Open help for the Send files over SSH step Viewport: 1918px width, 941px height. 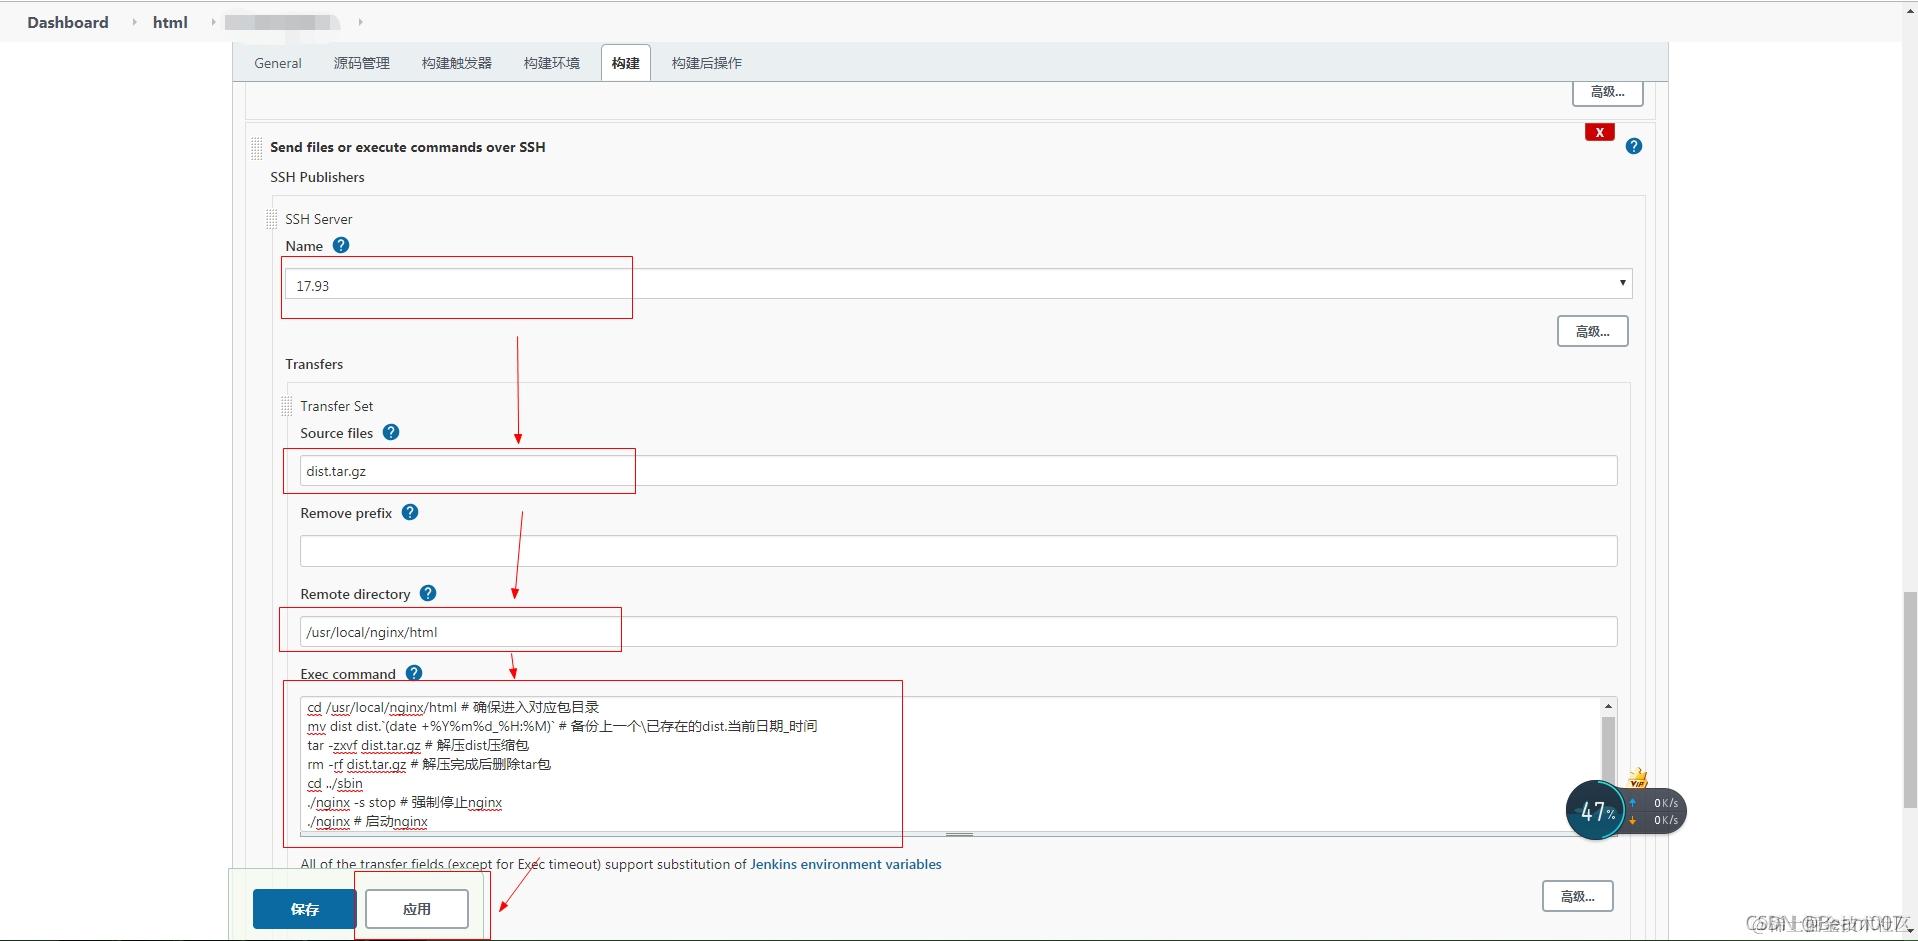point(1634,146)
